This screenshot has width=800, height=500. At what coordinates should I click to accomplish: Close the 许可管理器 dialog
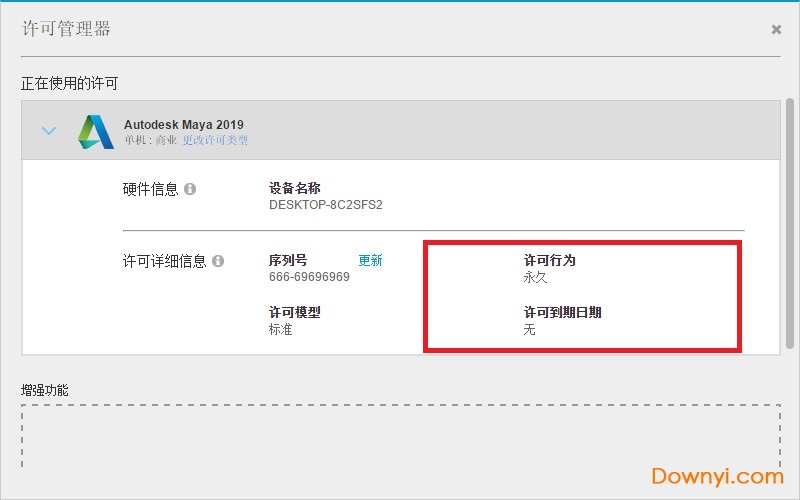coord(776,30)
